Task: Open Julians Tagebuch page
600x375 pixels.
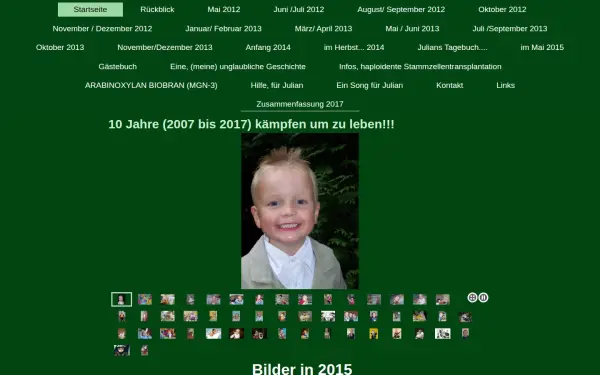Action: coord(452,47)
